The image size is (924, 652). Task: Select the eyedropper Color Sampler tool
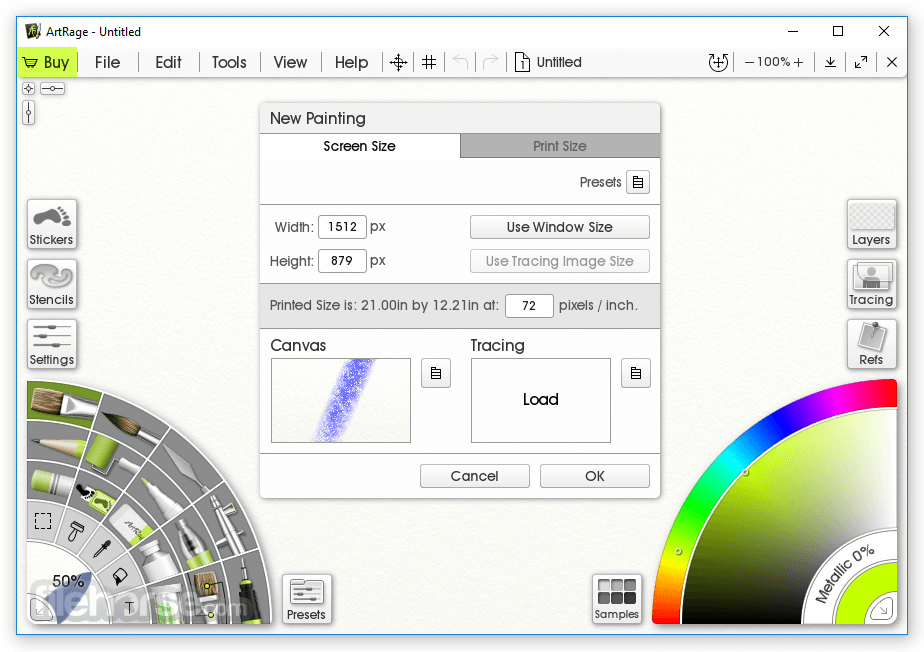102,548
